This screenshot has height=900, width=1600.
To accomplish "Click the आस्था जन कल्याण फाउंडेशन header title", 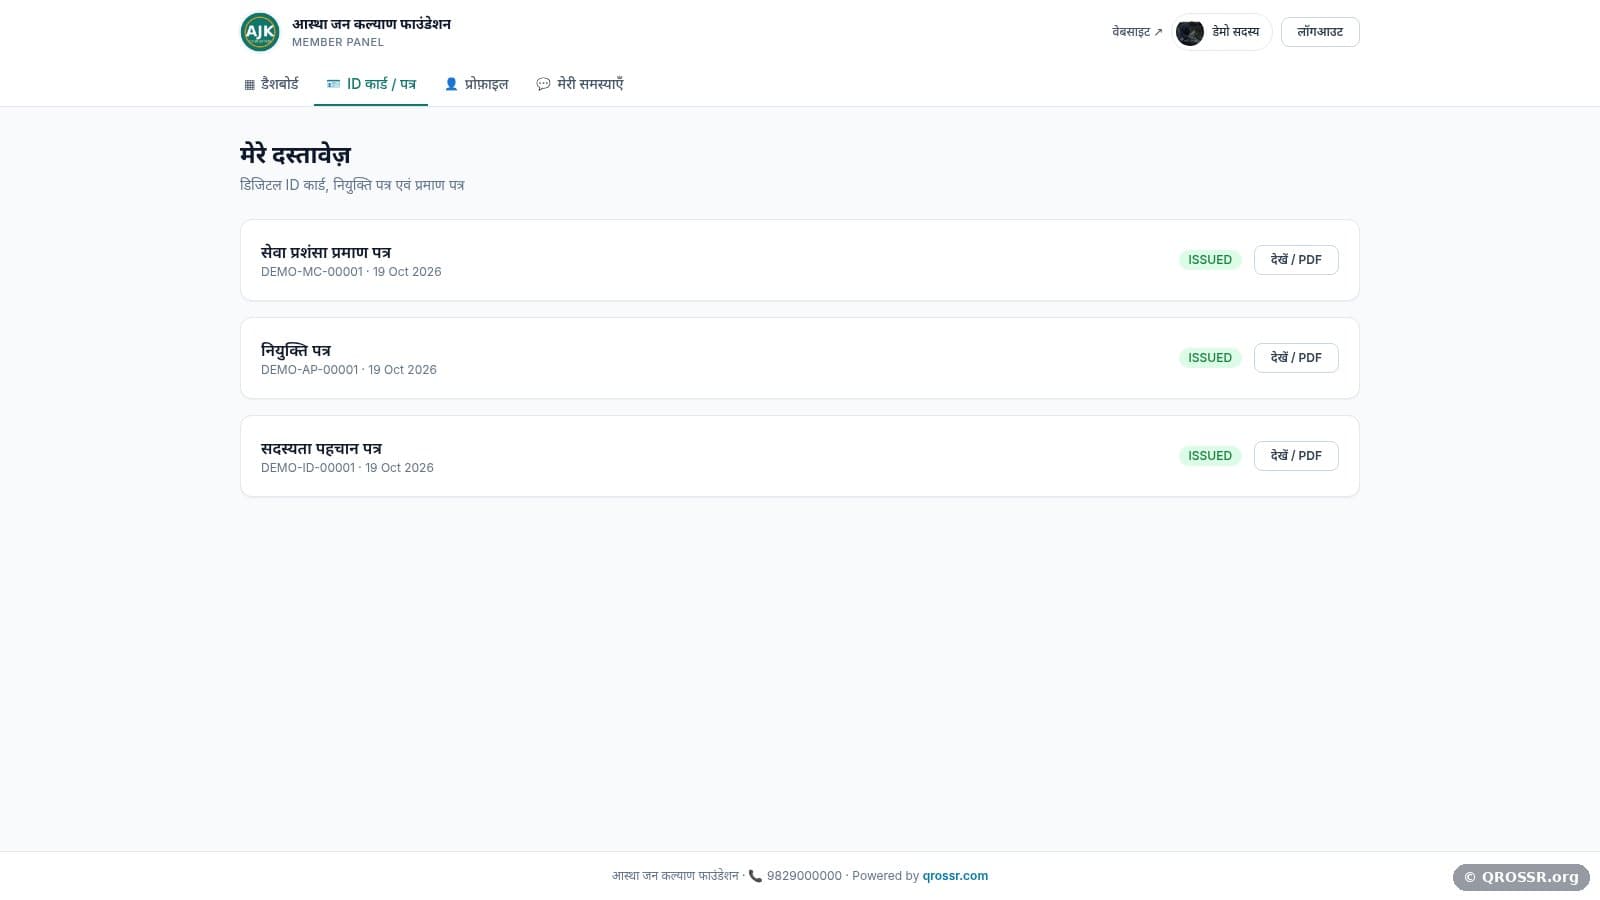I will click(371, 24).
